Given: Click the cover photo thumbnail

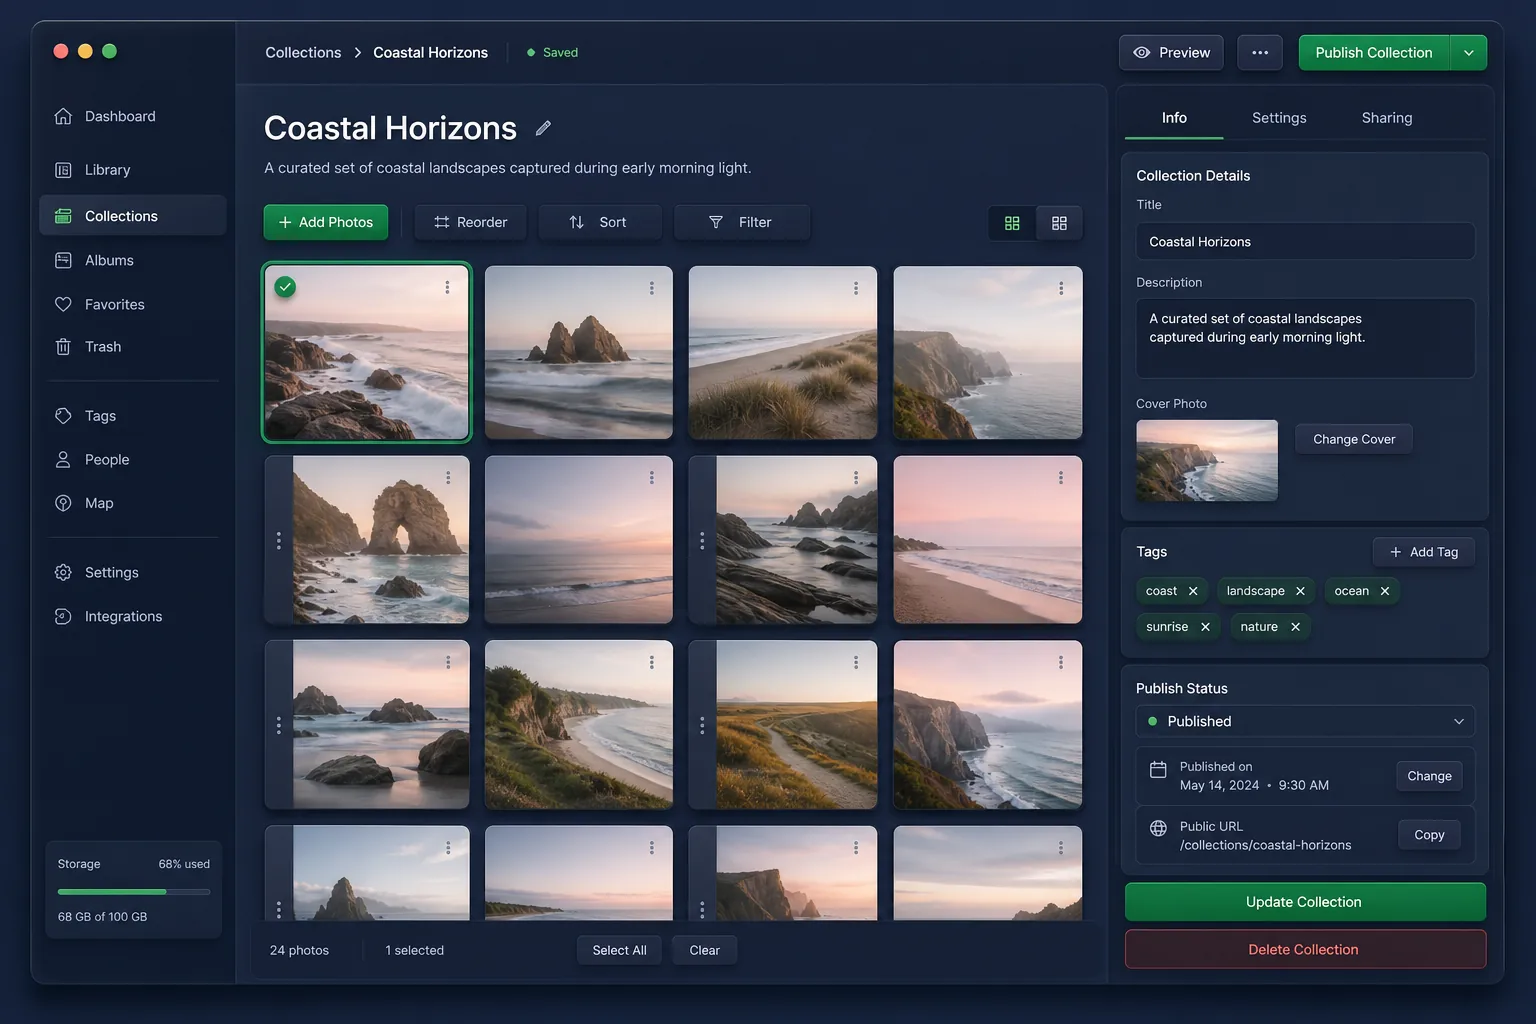Looking at the screenshot, I should (1207, 460).
